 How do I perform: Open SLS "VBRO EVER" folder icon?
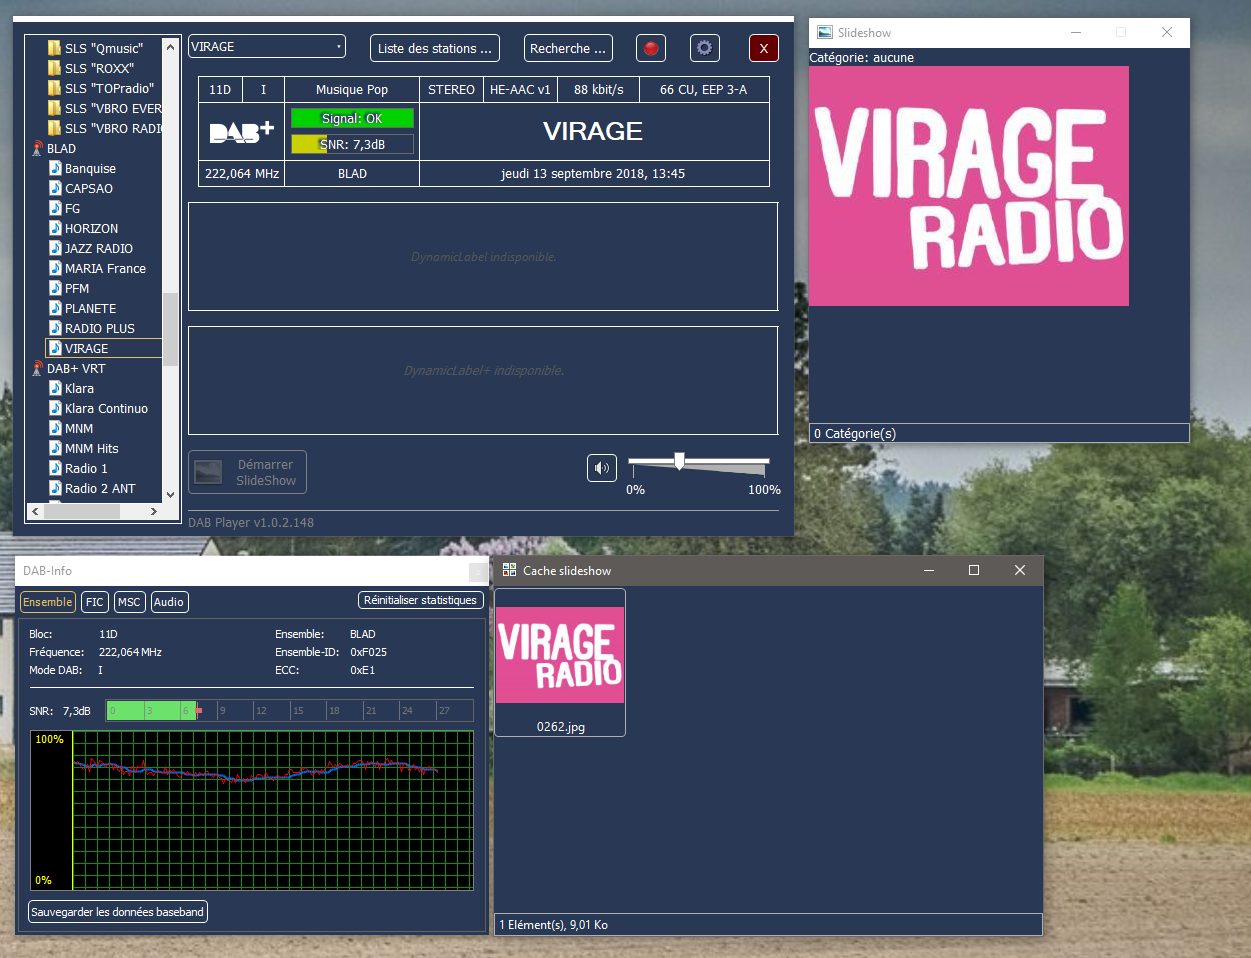coord(54,108)
